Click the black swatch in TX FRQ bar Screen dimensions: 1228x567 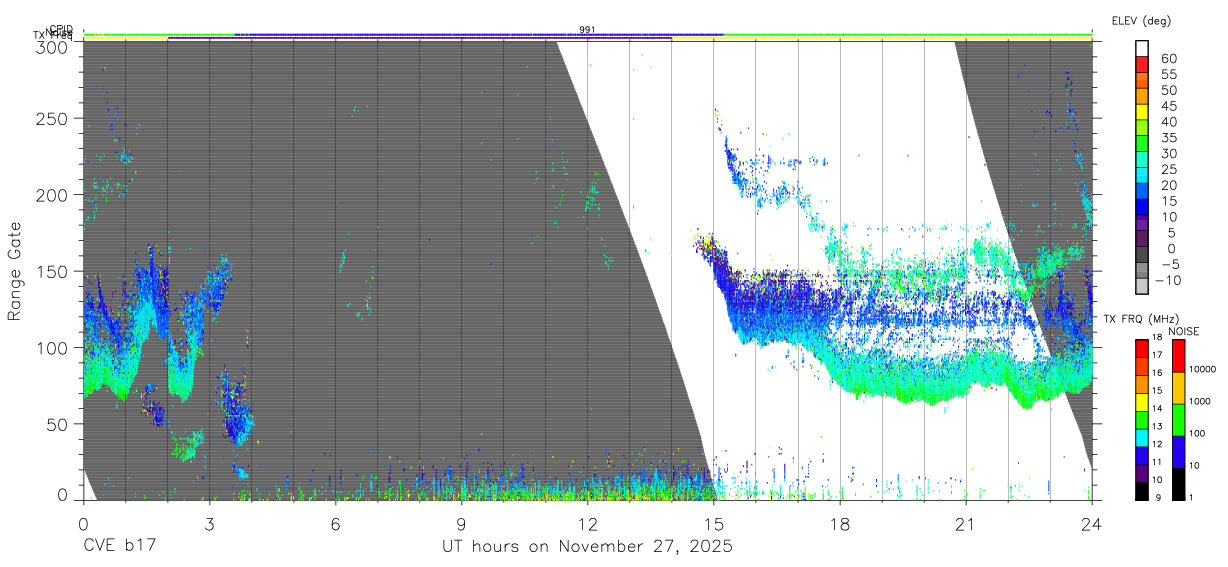1142,489
